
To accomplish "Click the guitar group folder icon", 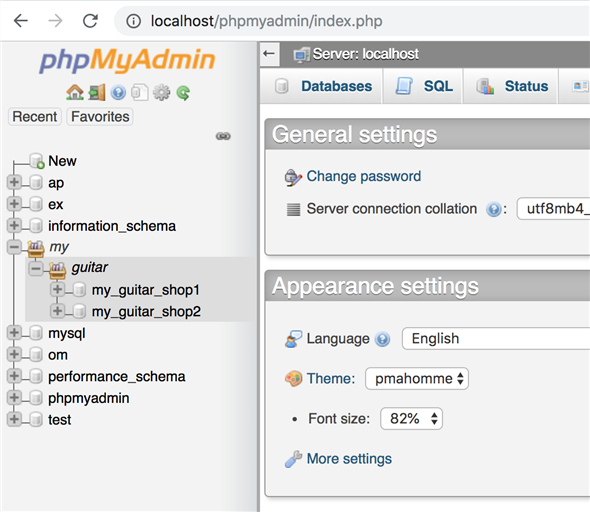I will [58, 270].
